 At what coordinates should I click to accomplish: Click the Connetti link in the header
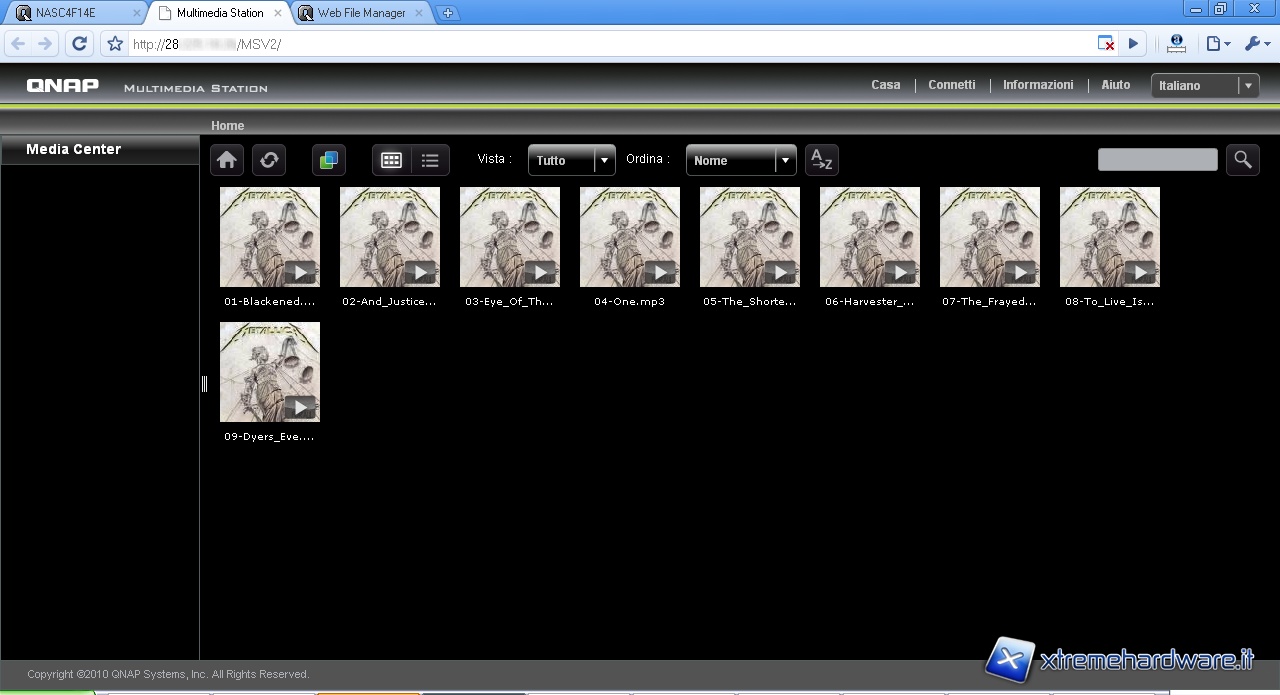[x=951, y=85]
